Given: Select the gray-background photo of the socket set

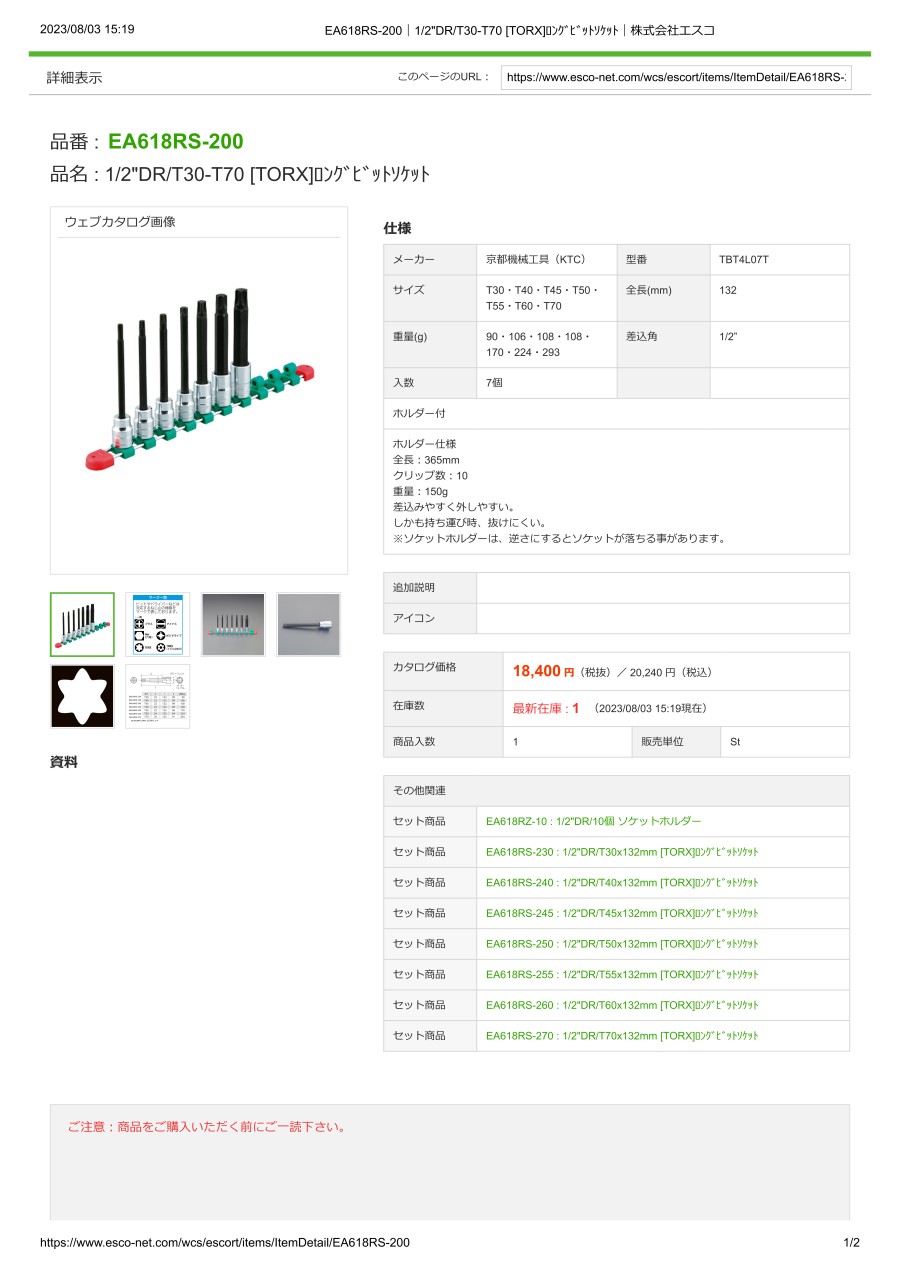Looking at the screenshot, I should pyautogui.click(x=233, y=625).
